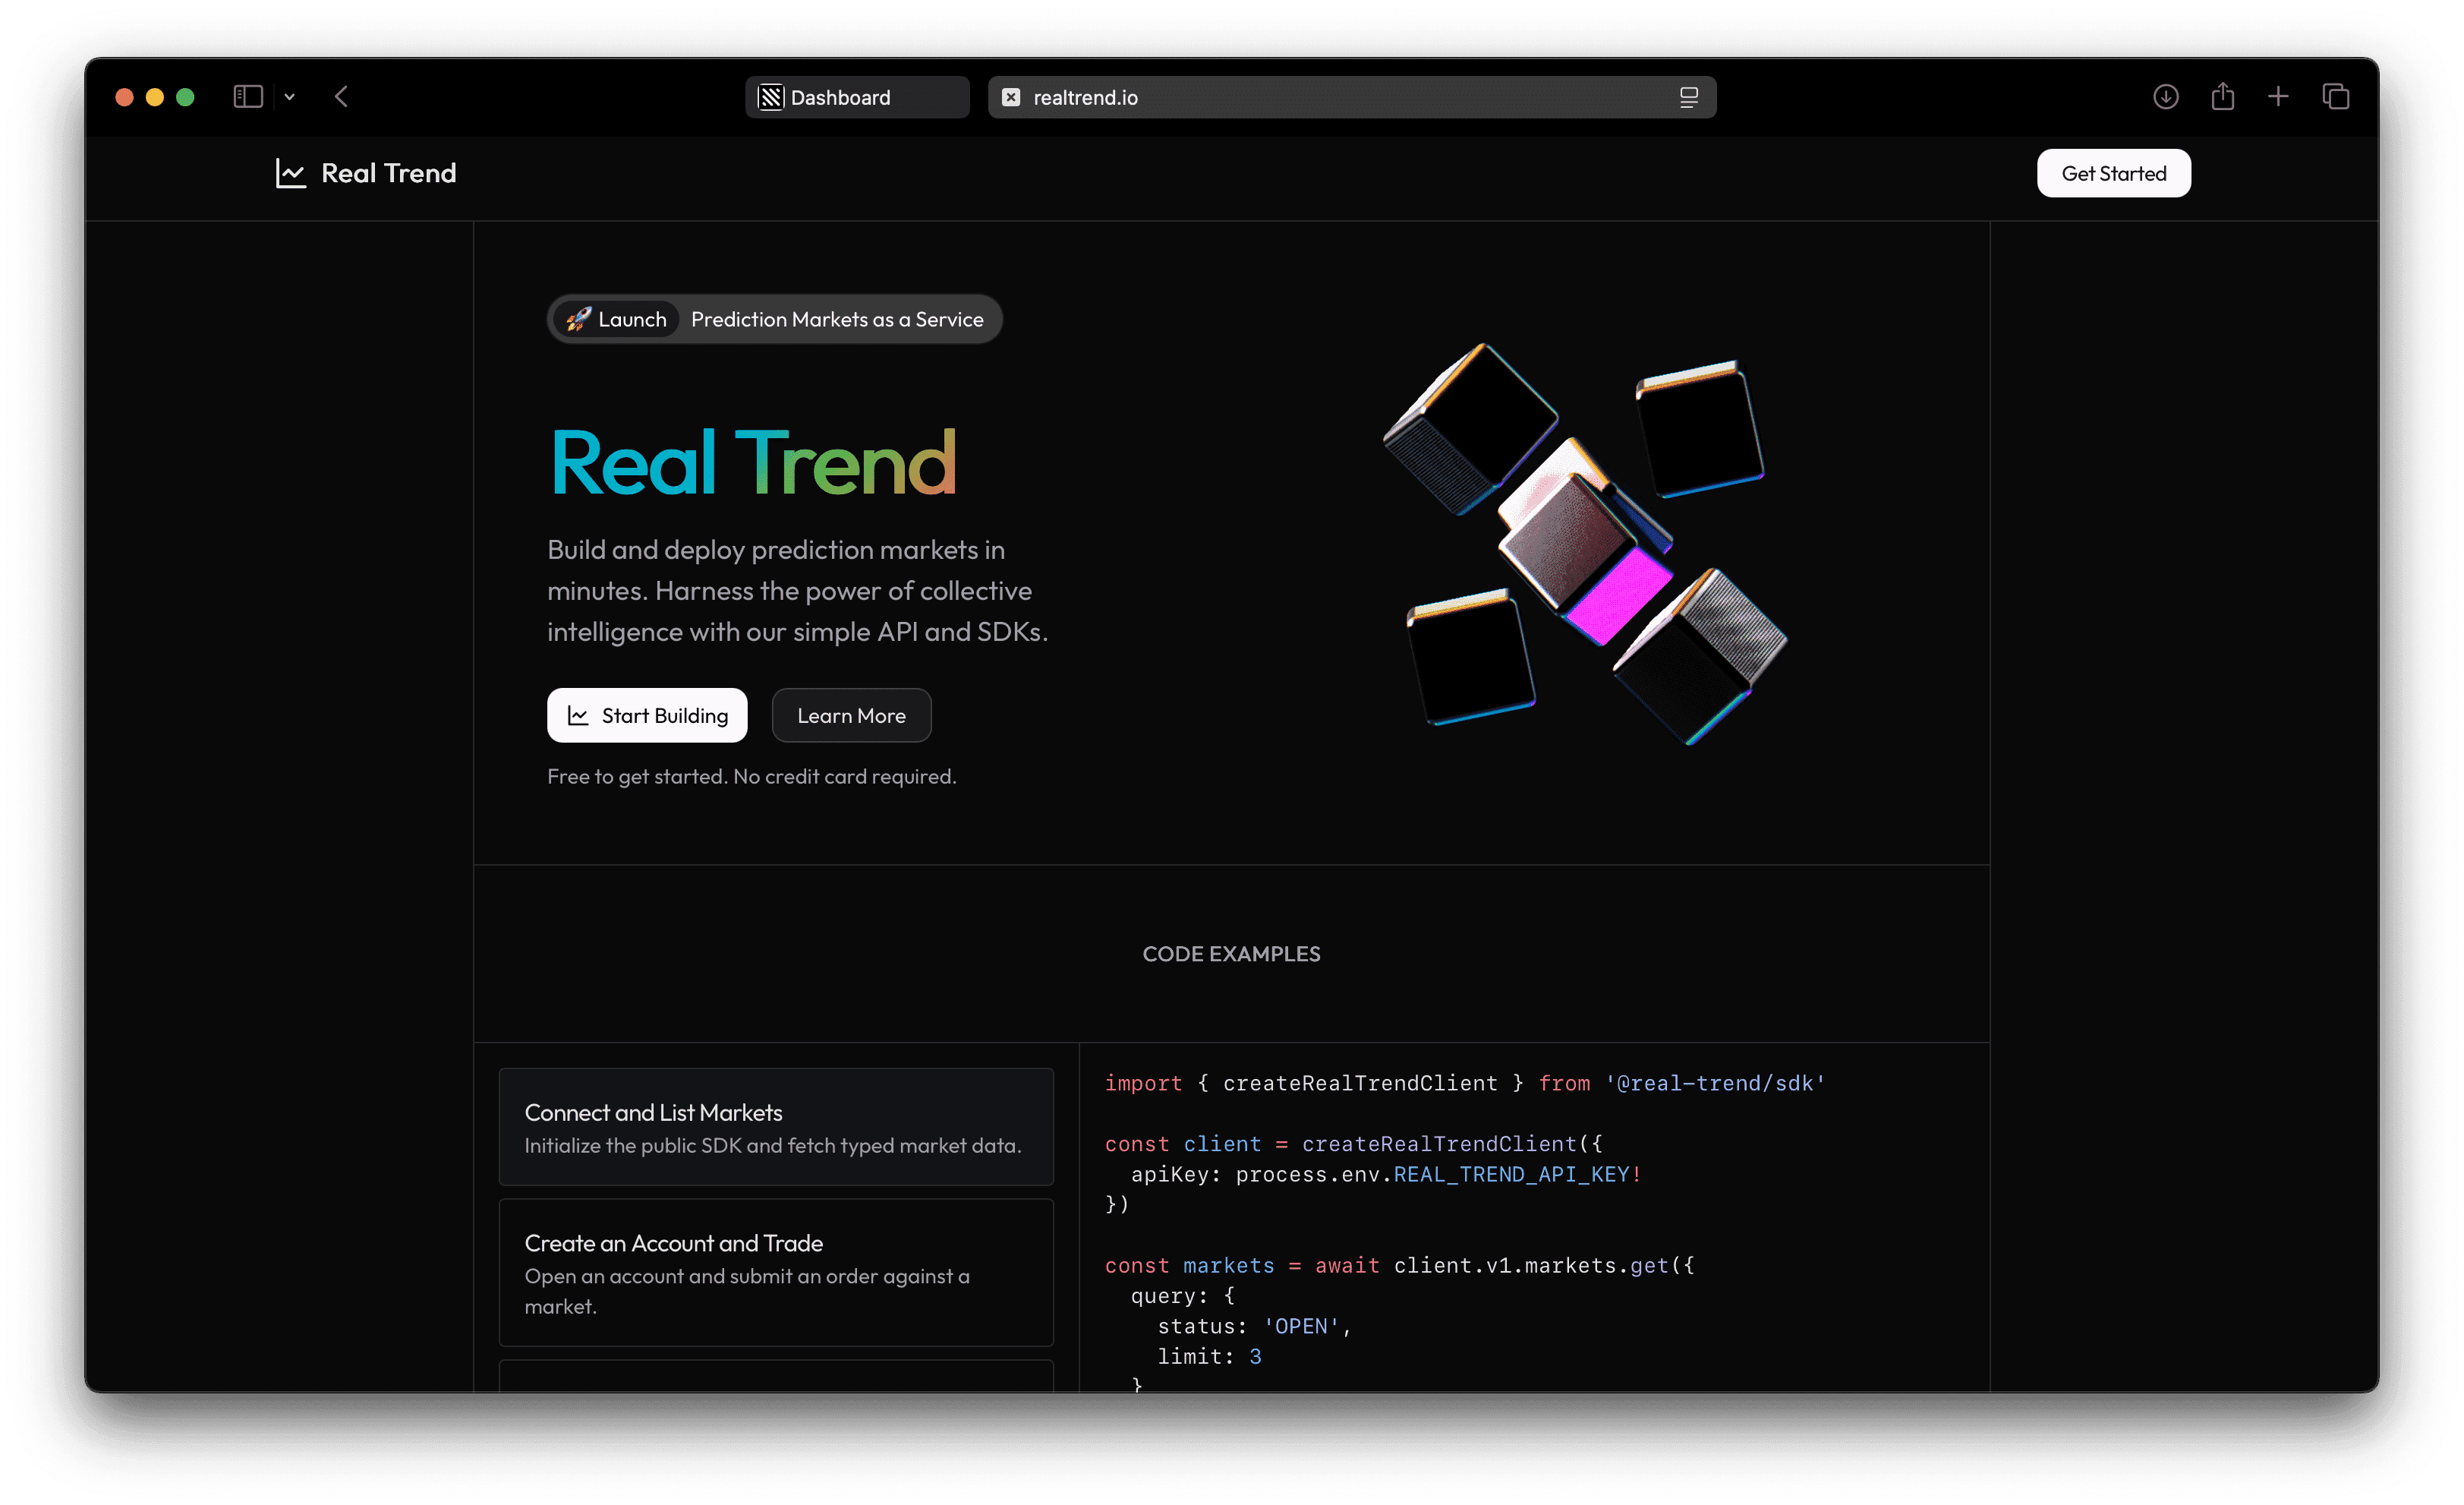This screenshot has height=1505, width=2464.
Task: Select the Create an Account and Trade card
Action: click(776, 1273)
